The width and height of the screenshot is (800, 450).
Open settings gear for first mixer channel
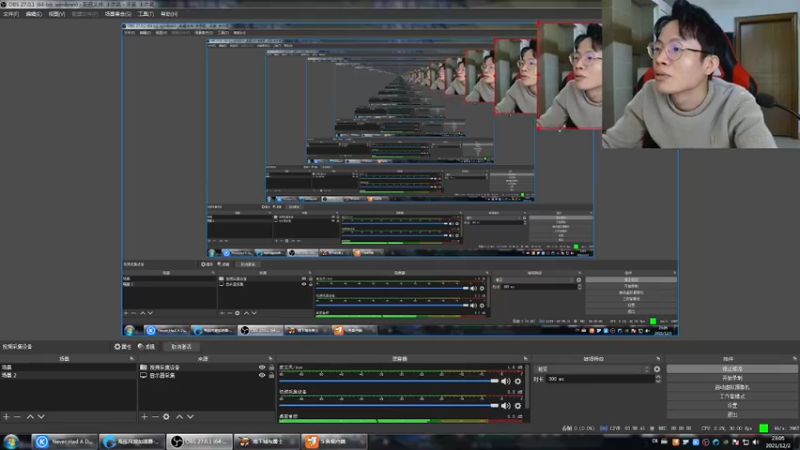coord(518,381)
